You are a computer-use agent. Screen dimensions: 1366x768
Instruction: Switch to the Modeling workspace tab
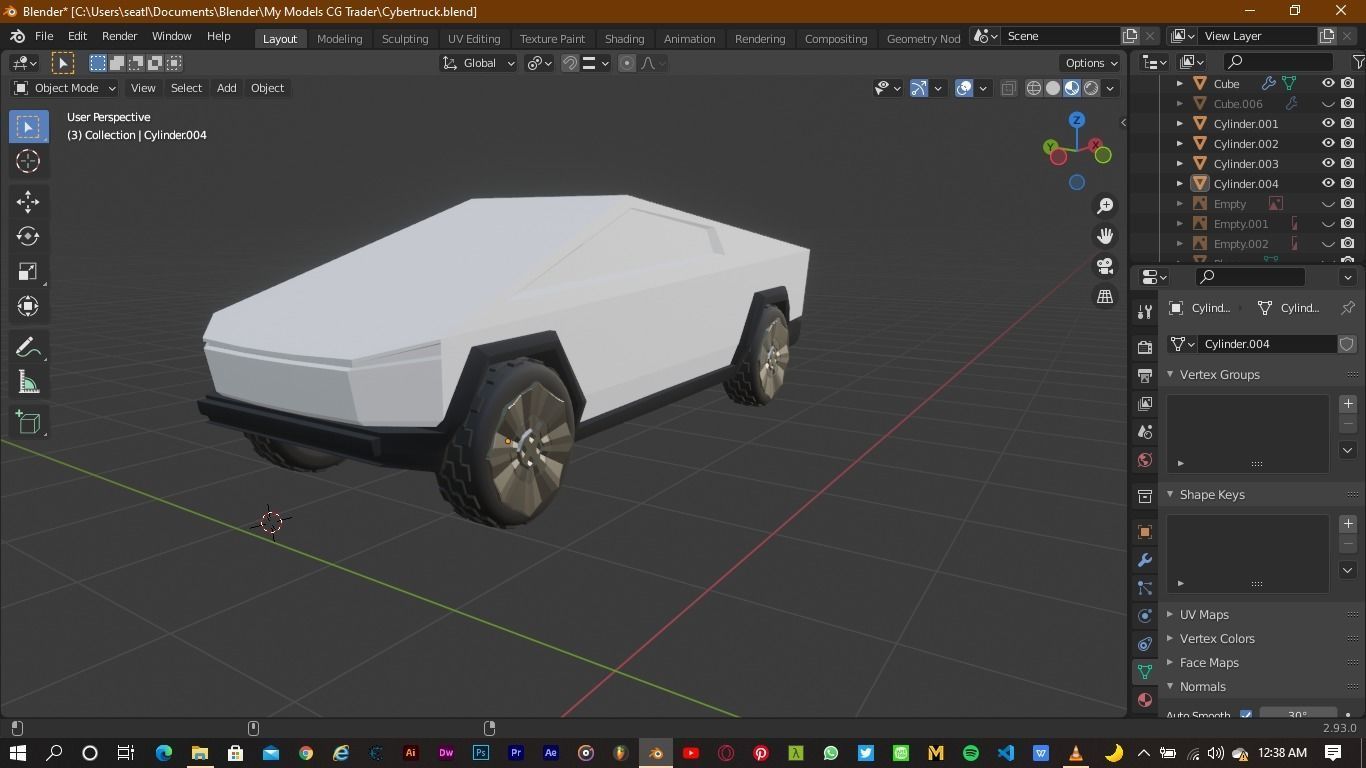pyautogui.click(x=339, y=38)
